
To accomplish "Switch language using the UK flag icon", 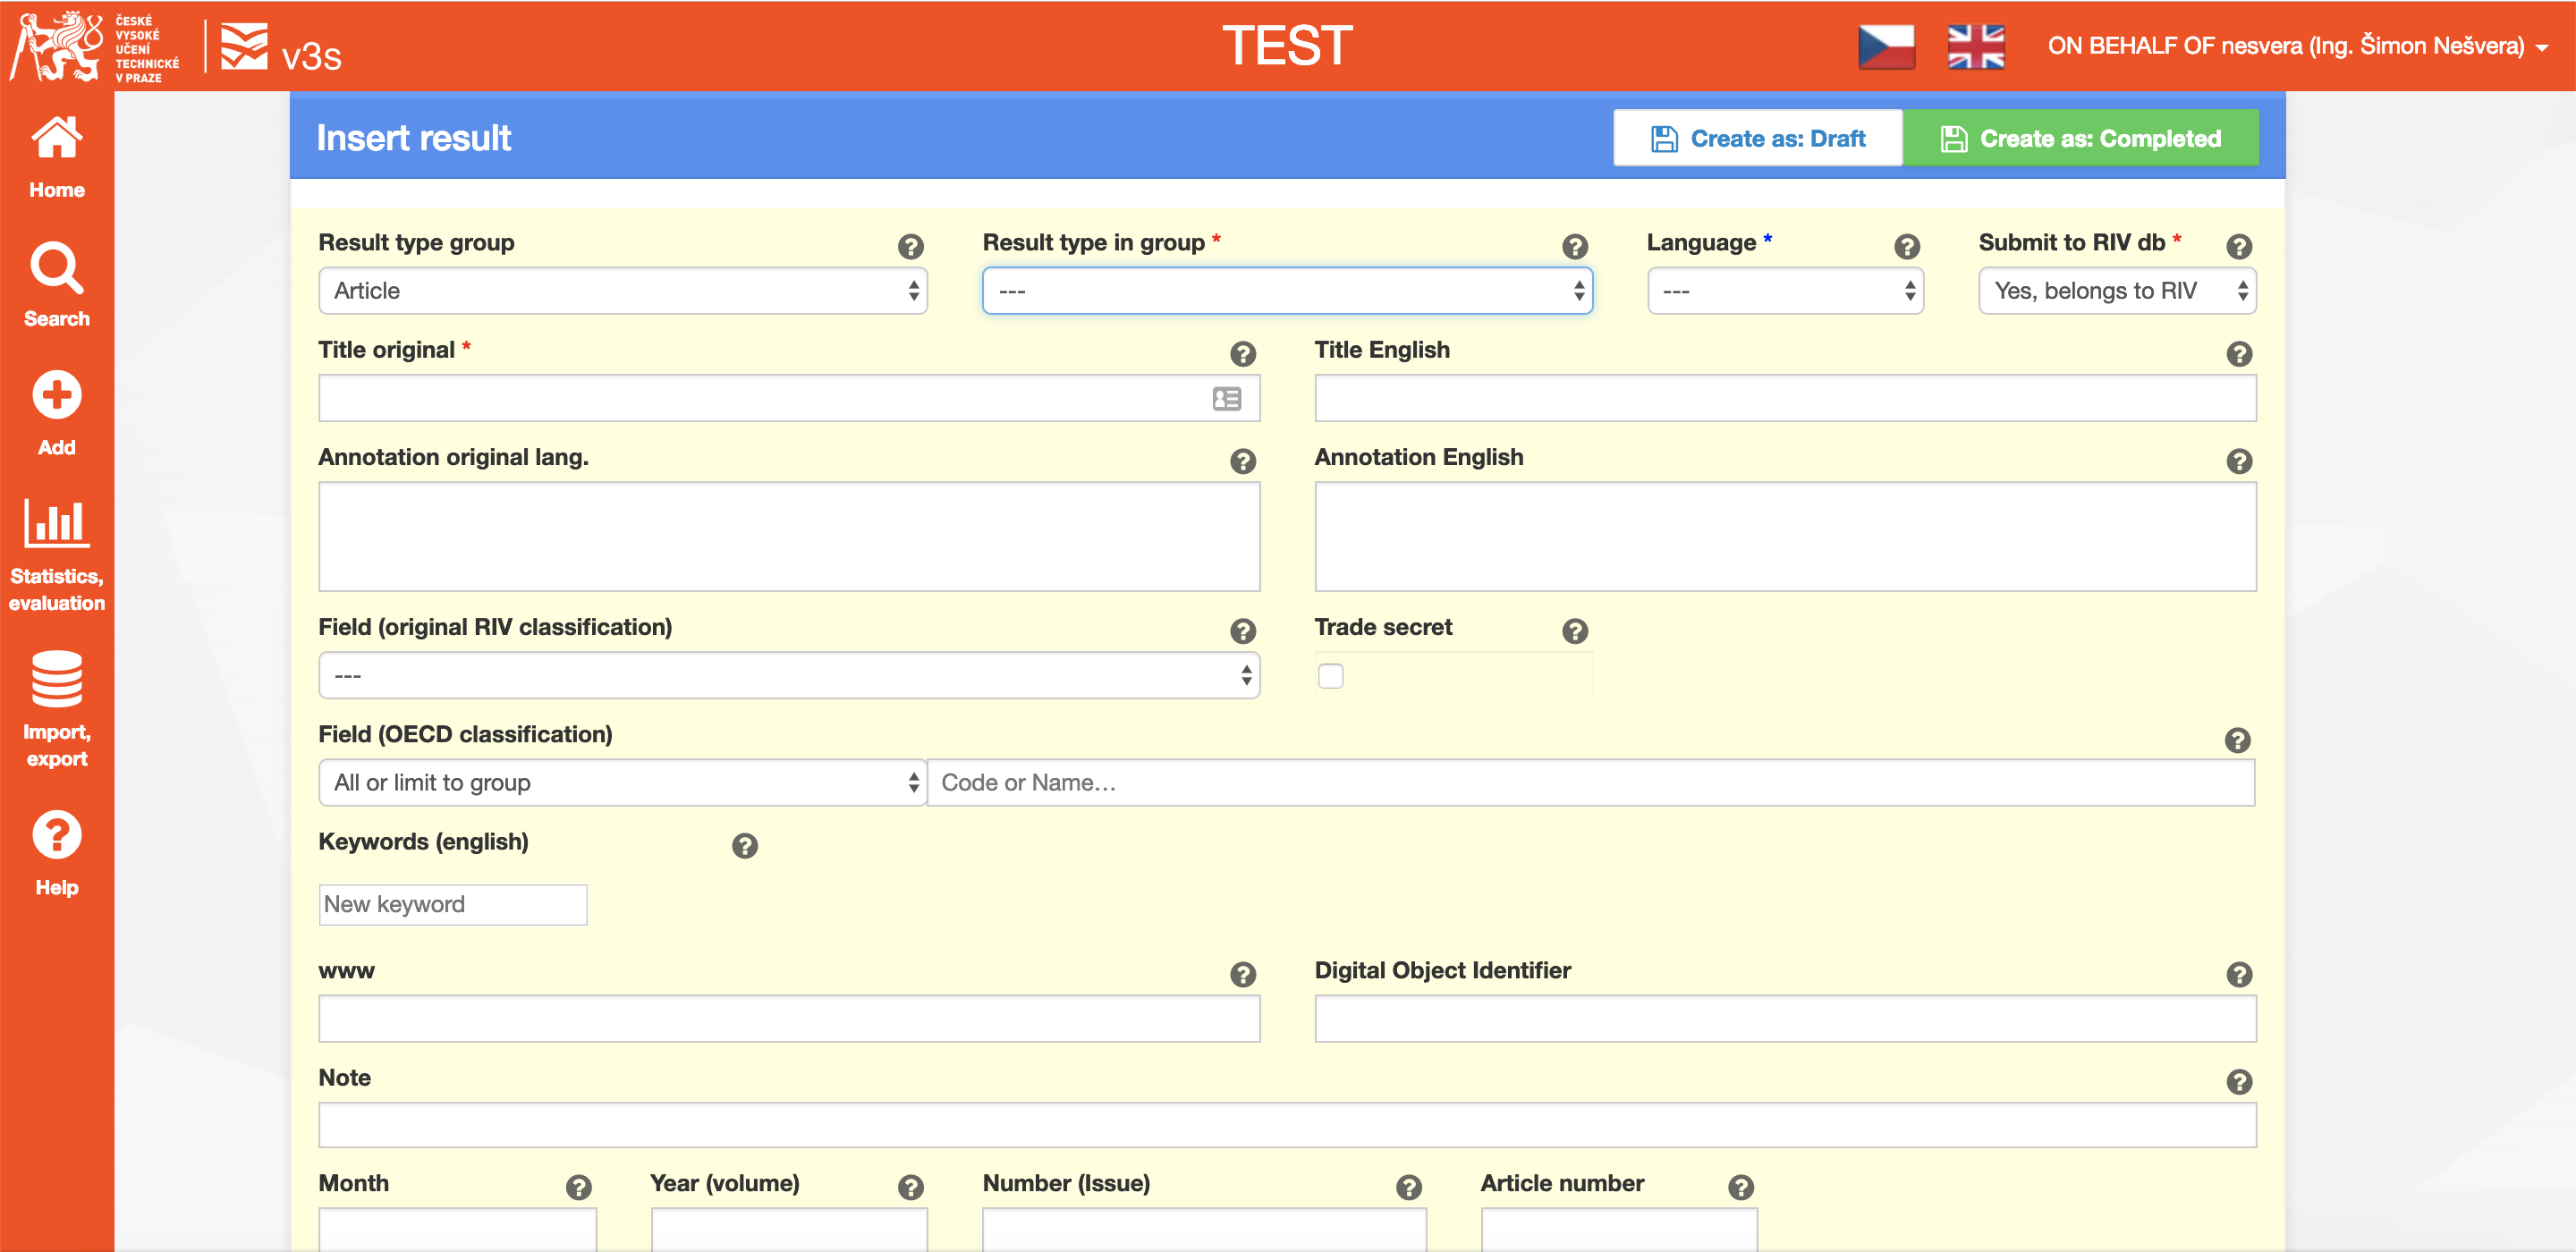I will click(x=1975, y=47).
